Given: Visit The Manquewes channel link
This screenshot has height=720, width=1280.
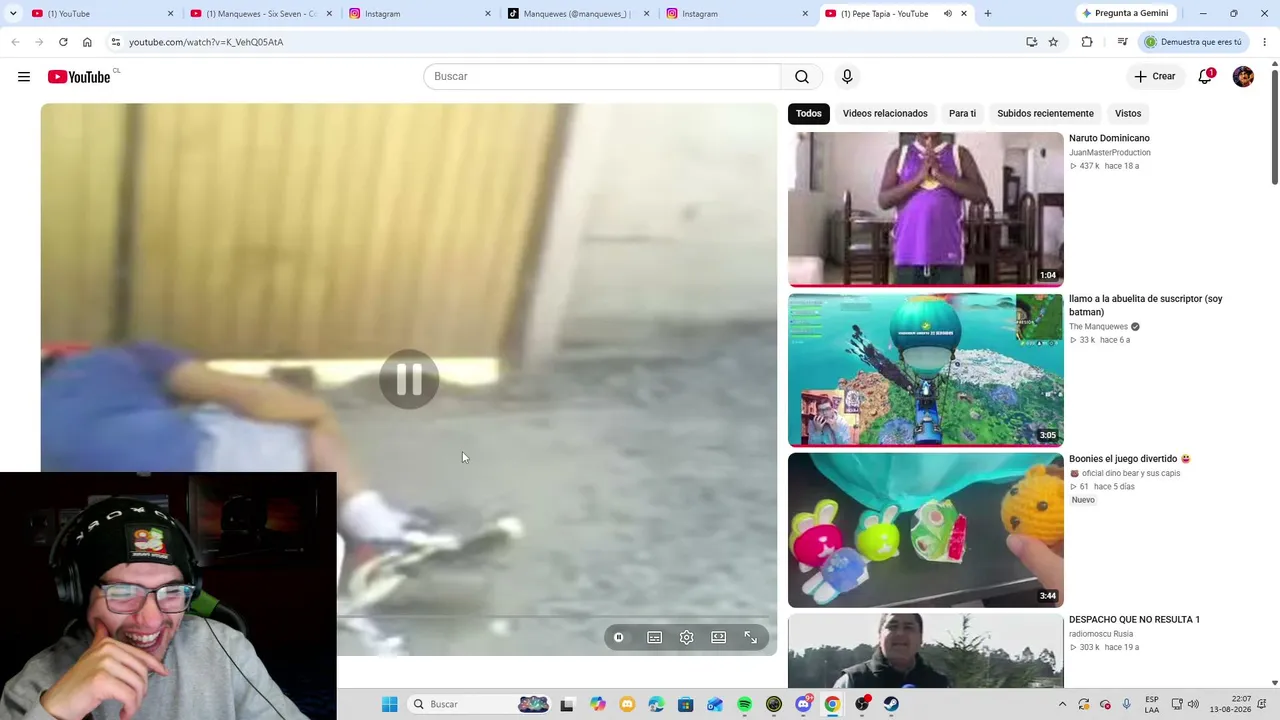Looking at the screenshot, I should (x=1098, y=327).
